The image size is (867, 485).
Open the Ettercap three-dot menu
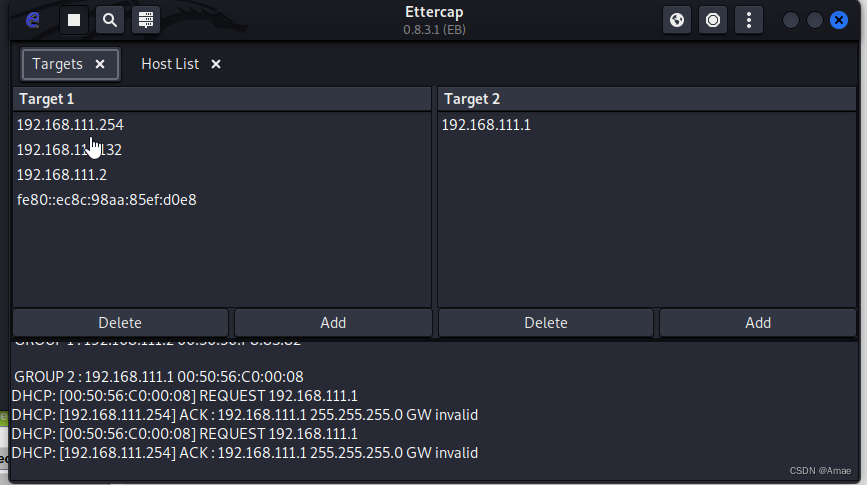coord(749,20)
